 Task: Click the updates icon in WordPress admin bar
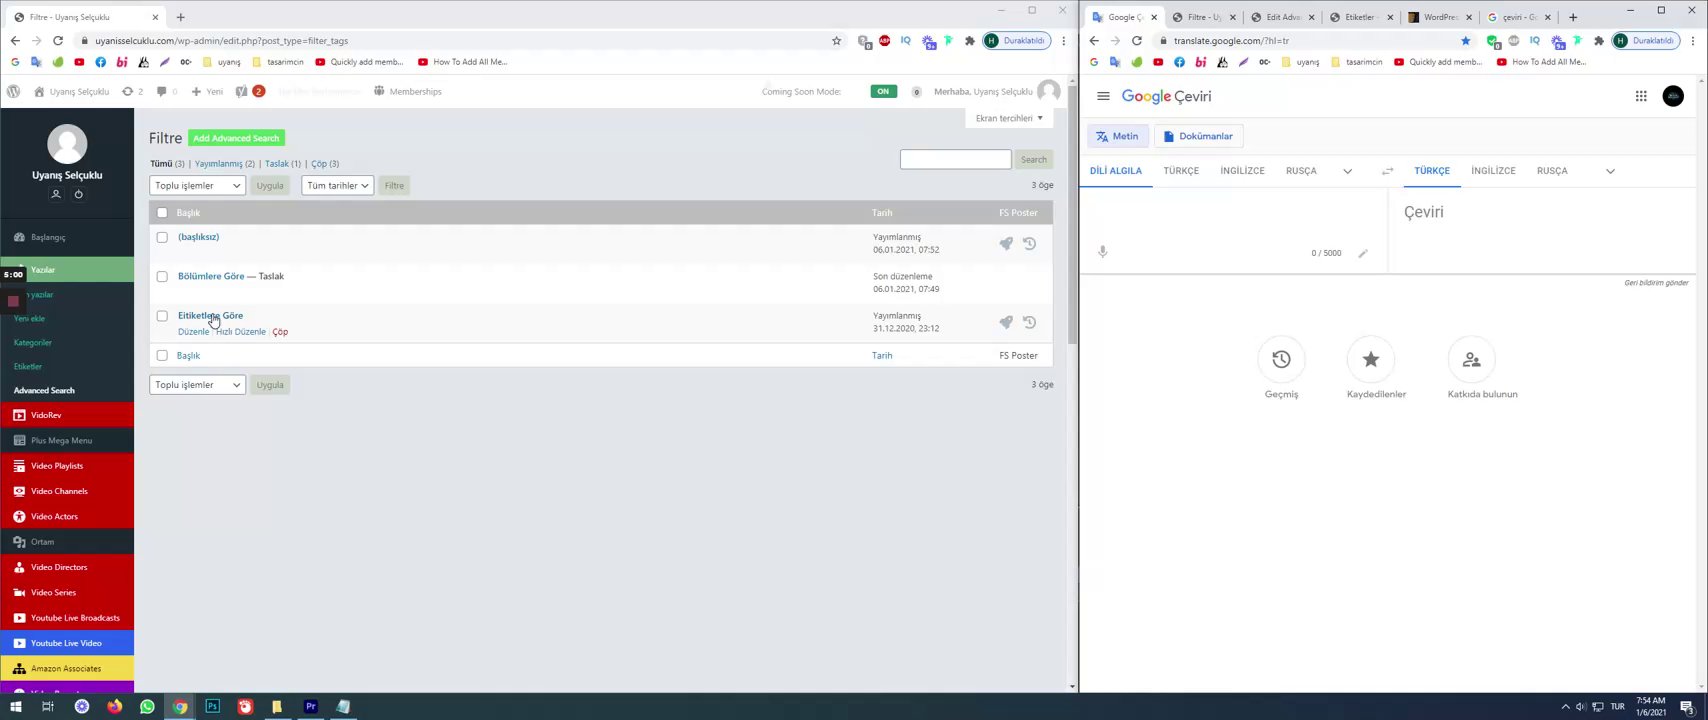click(127, 91)
